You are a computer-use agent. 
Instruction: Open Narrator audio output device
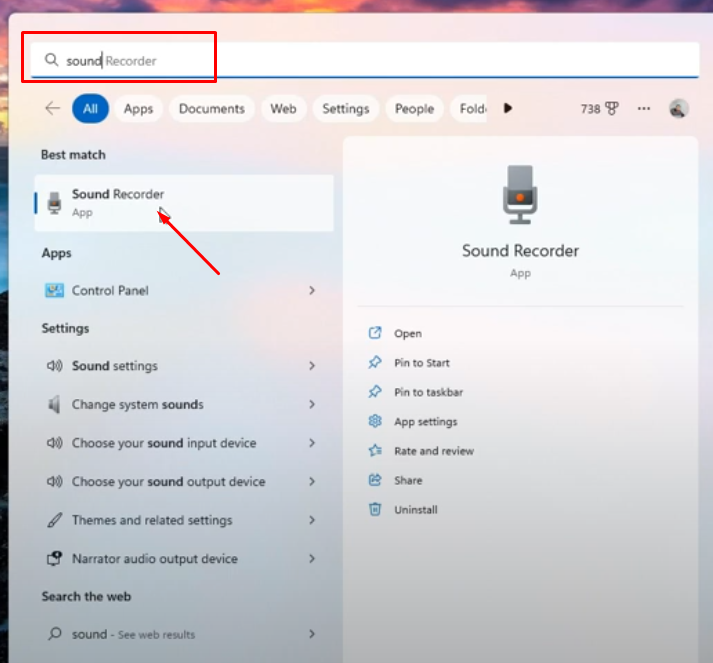[184, 559]
